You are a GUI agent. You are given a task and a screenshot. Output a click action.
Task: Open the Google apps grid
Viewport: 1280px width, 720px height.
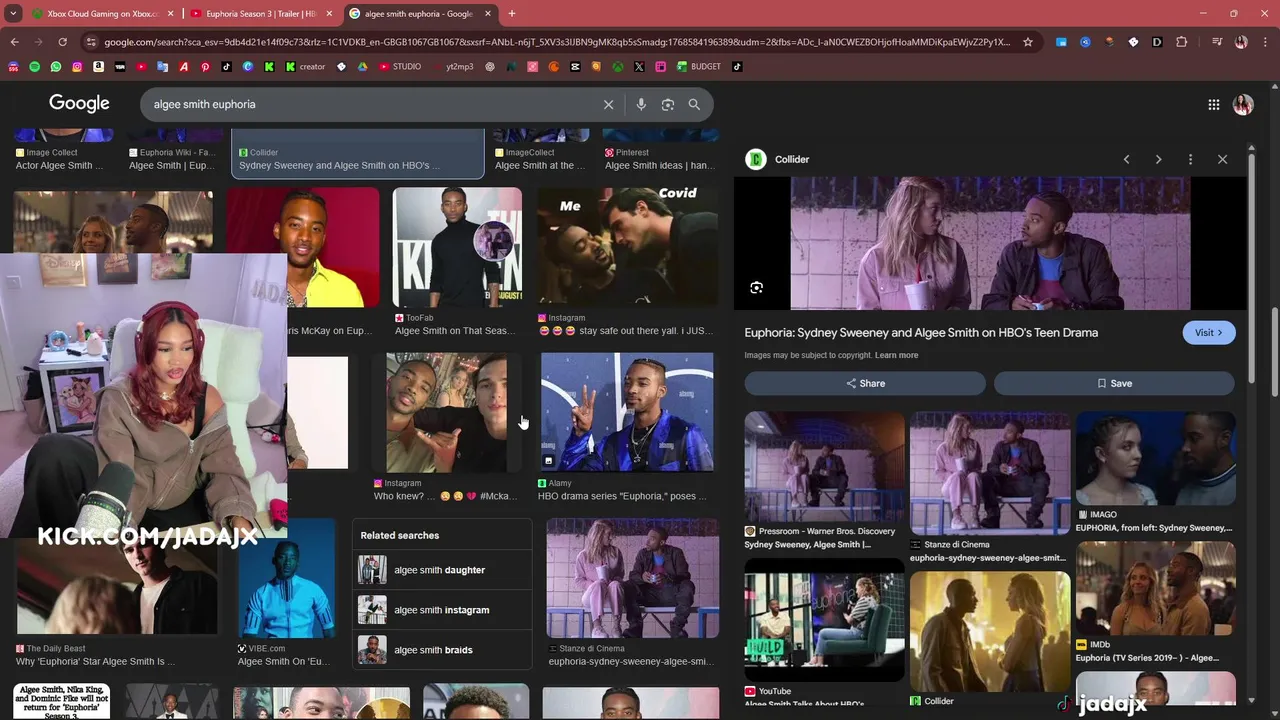pyautogui.click(x=1213, y=104)
